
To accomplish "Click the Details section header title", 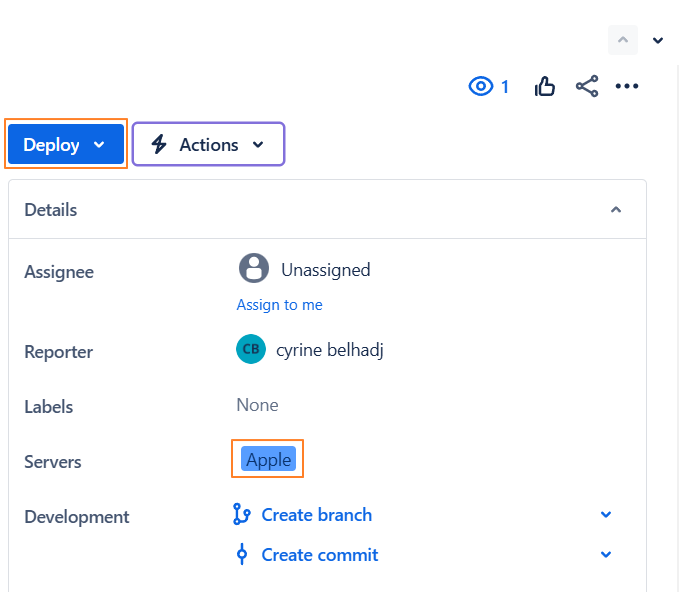I will click(51, 210).
